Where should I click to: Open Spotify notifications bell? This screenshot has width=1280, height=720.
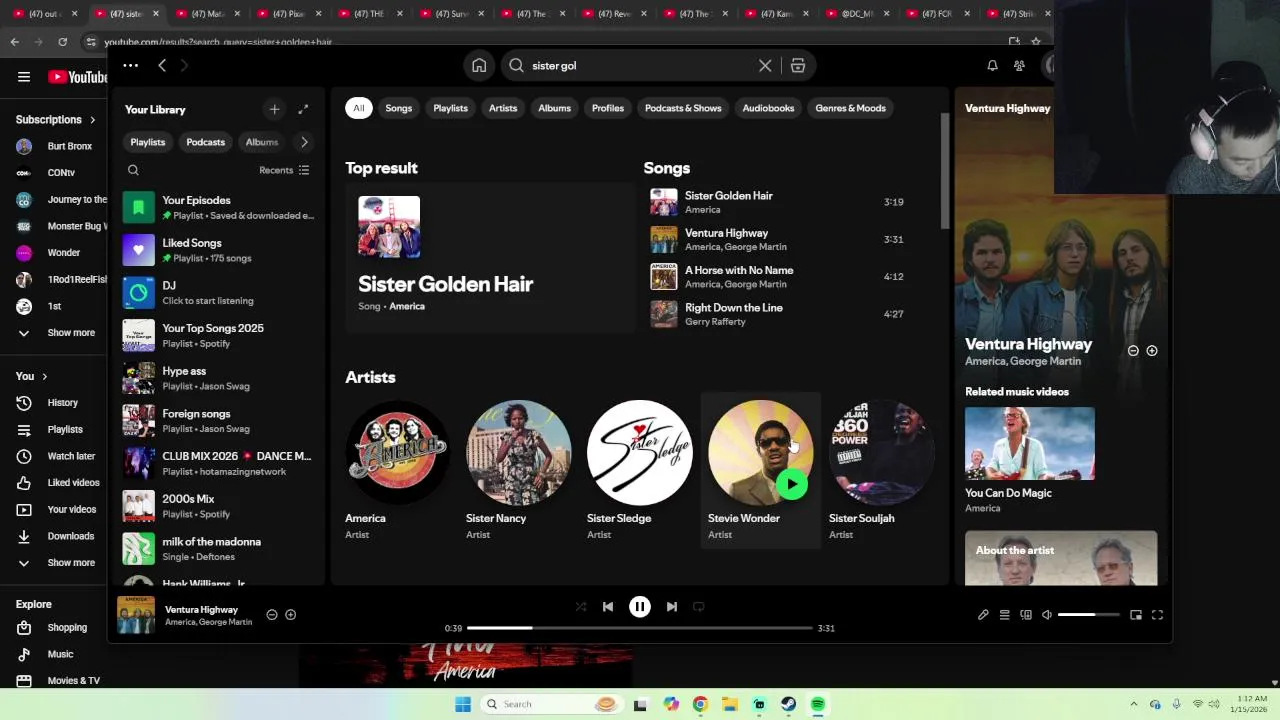[992, 65]
